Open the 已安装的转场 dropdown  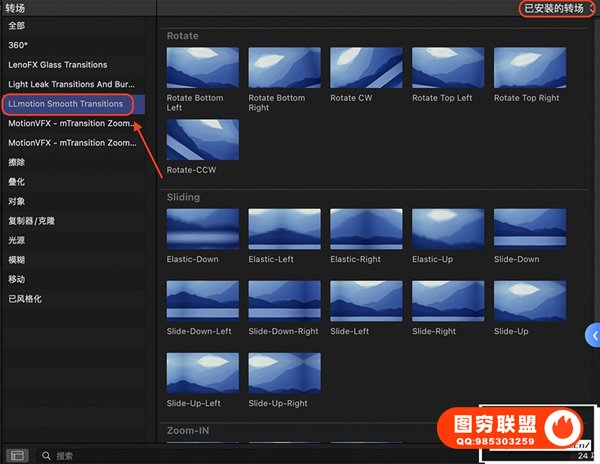(x=557, y=8)
